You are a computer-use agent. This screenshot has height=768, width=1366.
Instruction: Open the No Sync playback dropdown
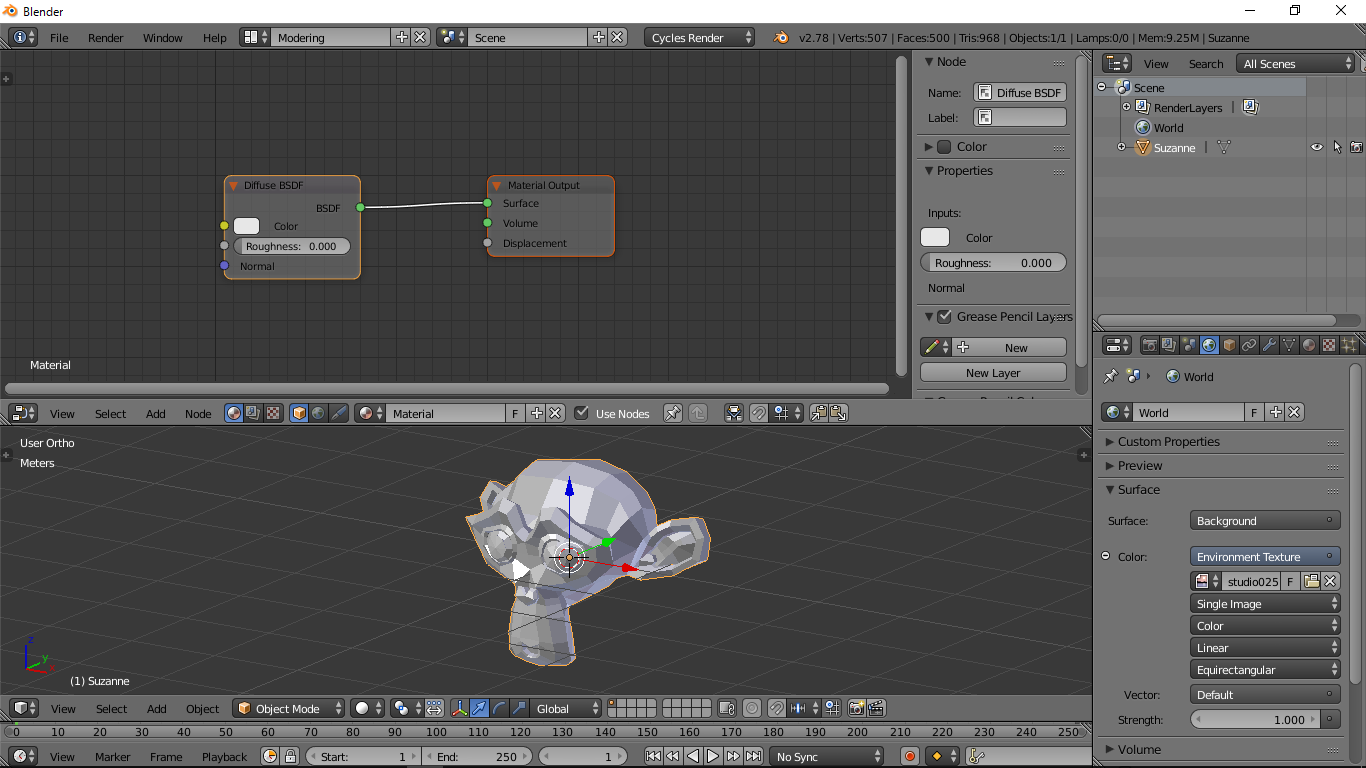[828, 757]
